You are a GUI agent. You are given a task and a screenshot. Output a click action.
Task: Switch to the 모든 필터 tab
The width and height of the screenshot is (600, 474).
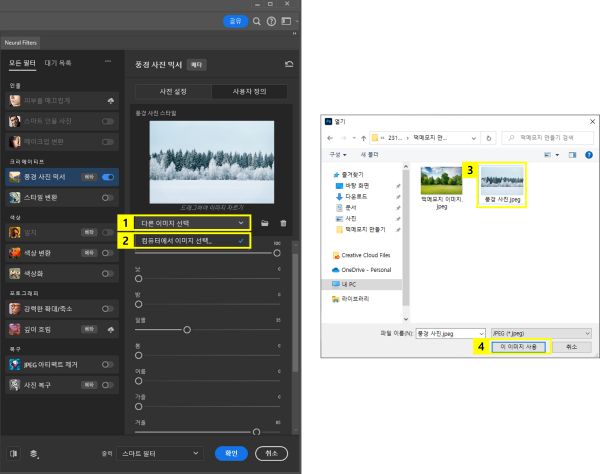[23, 63]
